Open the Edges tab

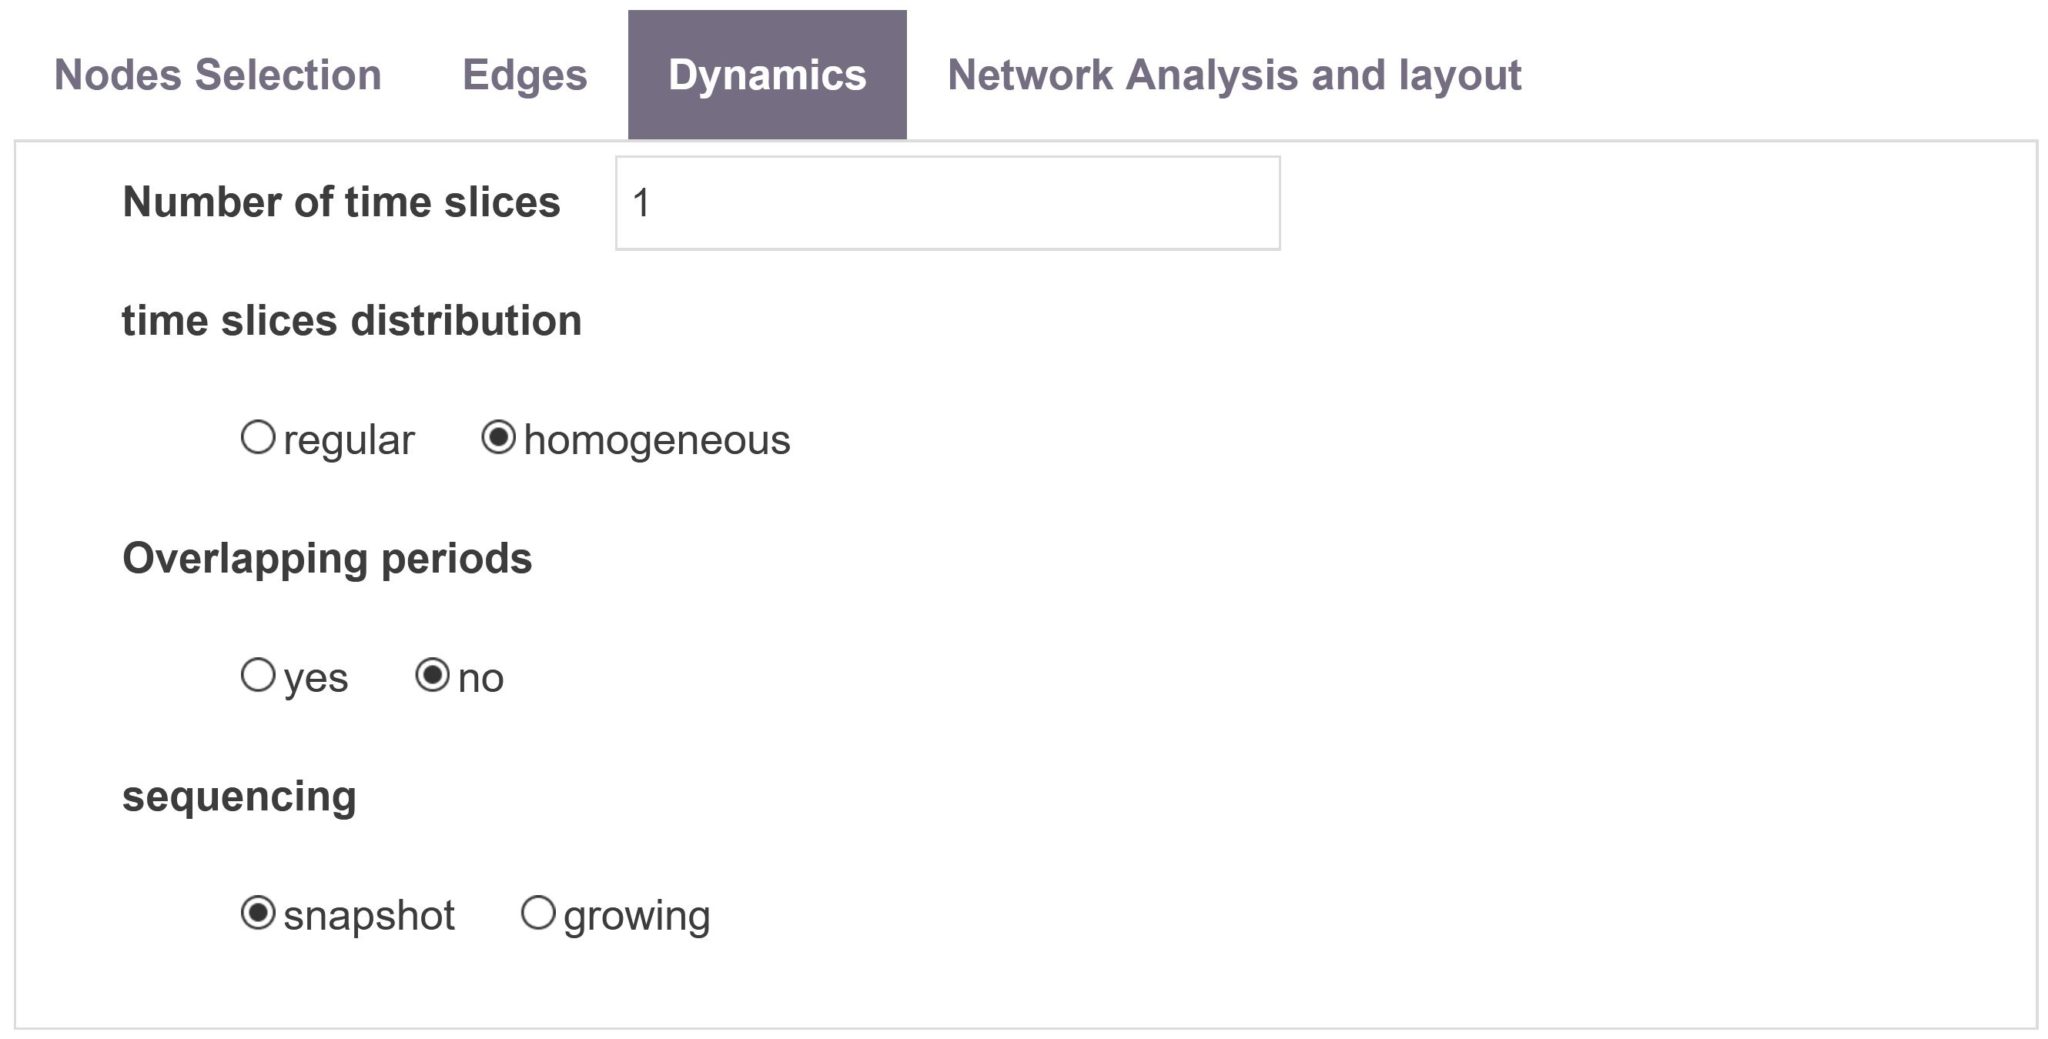(523, 75)
